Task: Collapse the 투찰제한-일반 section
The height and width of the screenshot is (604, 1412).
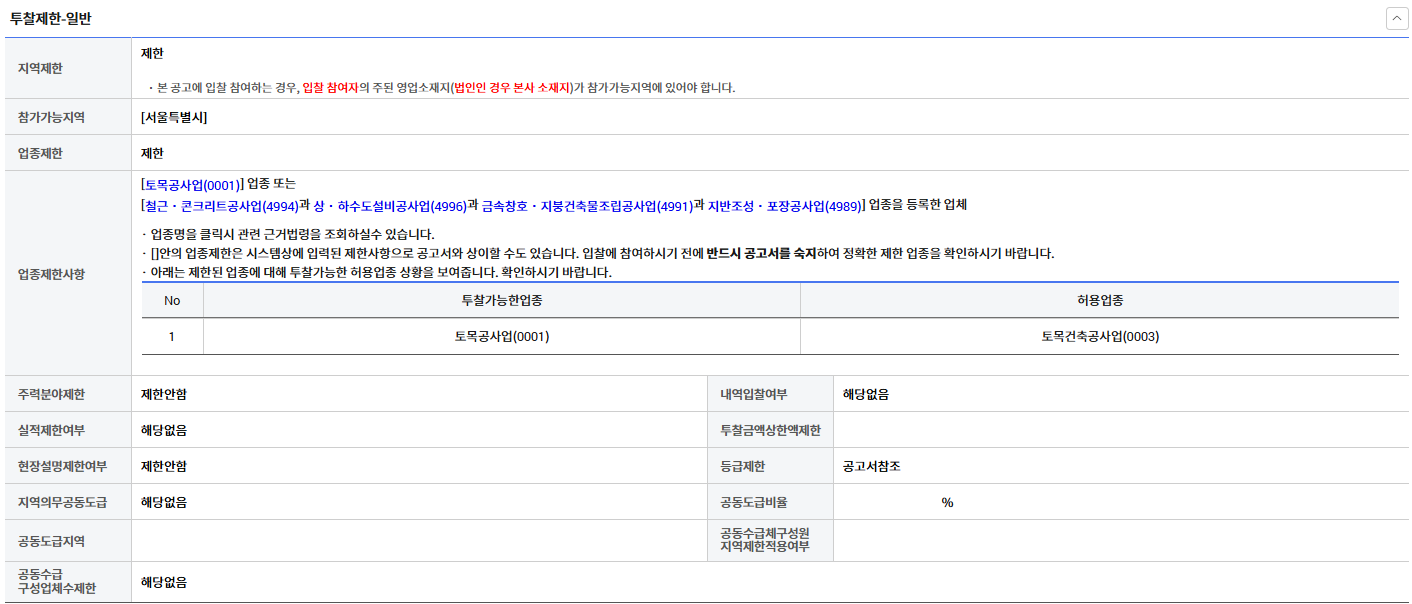Action: [1396, 19]
